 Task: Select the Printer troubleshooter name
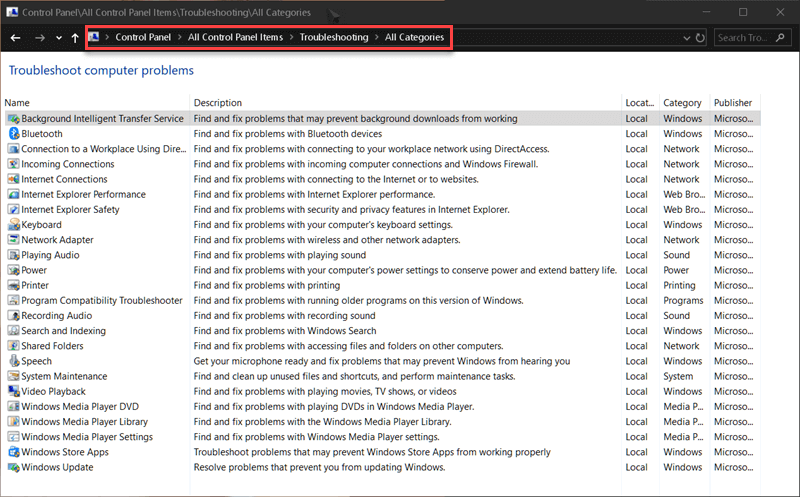pos(35,285)
